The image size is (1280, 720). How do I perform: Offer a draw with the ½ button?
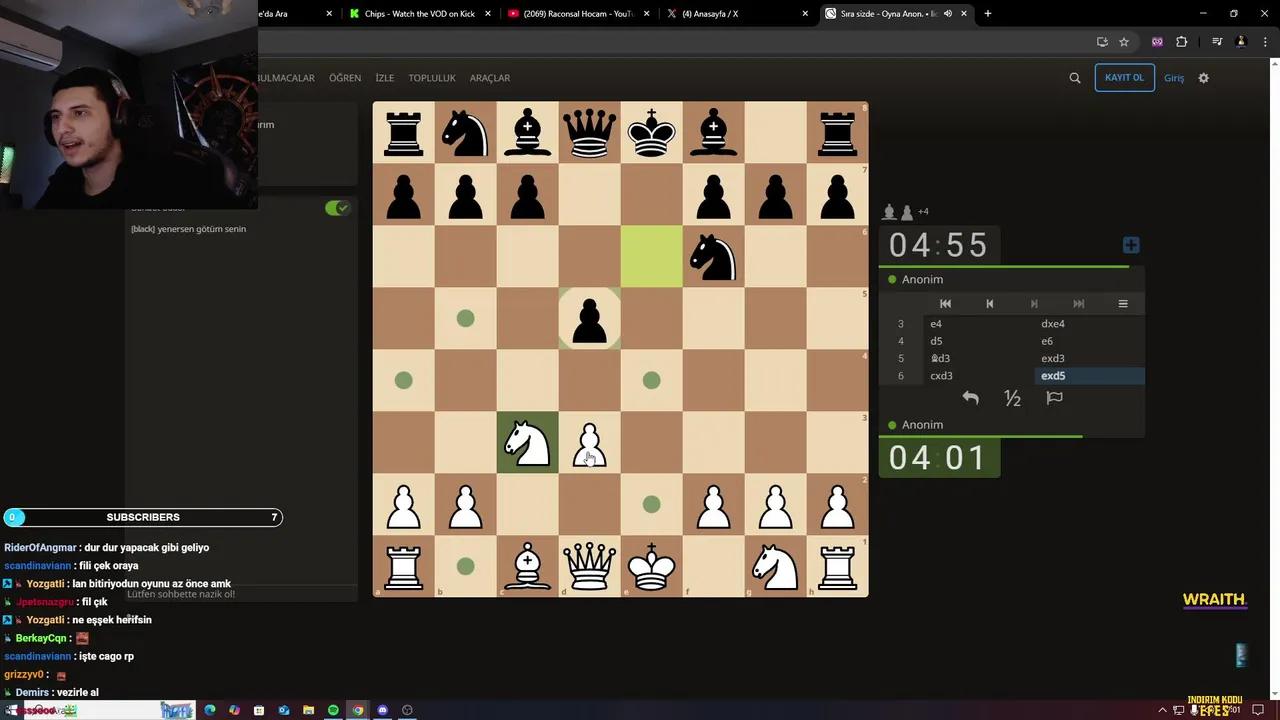[x=1012, y=399]
